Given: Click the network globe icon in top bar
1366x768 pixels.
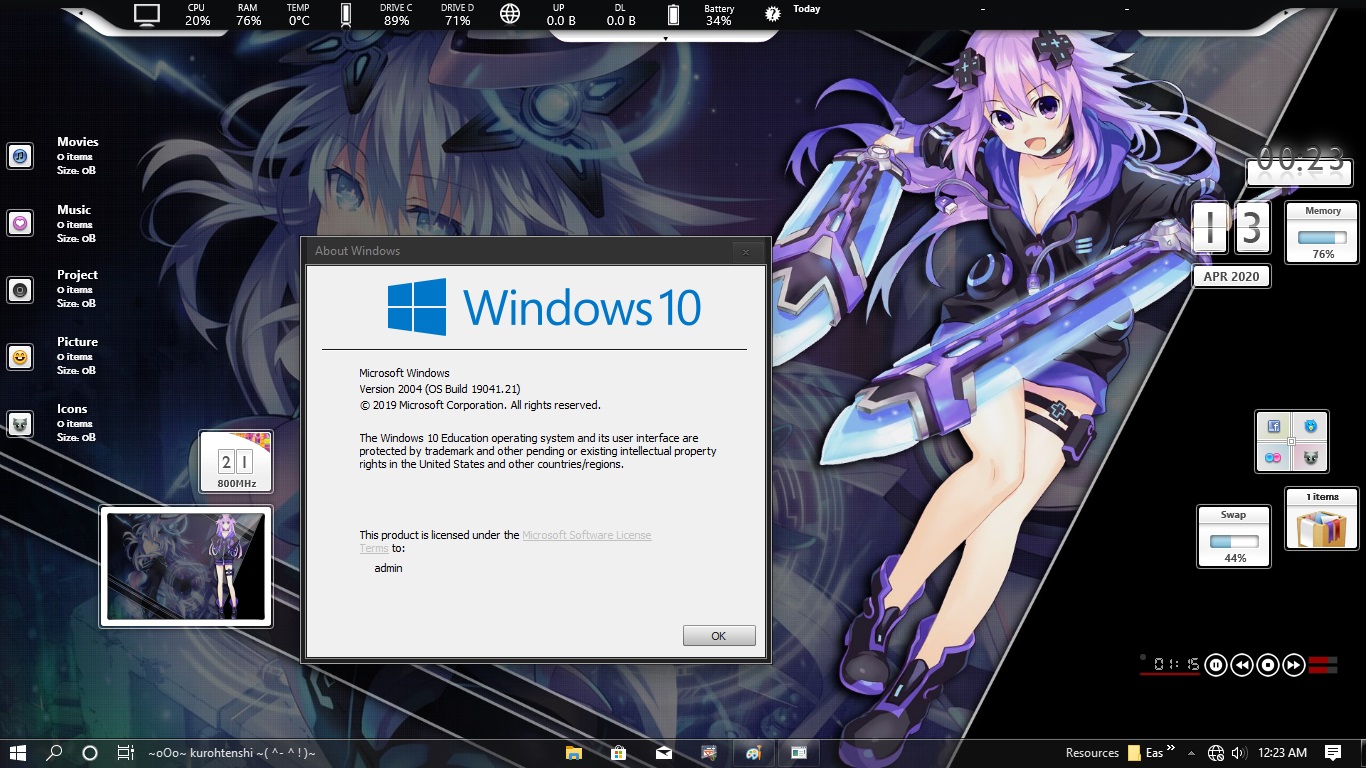Looking at the screenshot, I should tap(510, 14).
